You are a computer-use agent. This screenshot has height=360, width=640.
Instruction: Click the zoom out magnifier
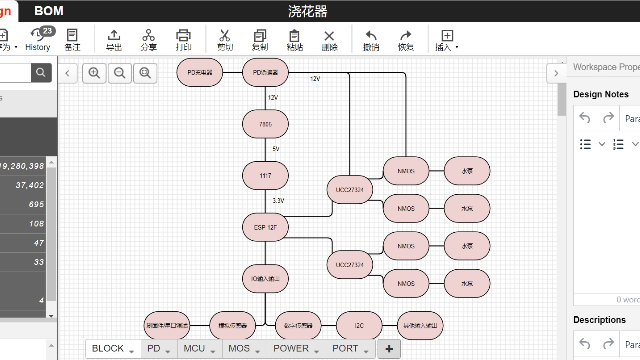coord(120,73)
